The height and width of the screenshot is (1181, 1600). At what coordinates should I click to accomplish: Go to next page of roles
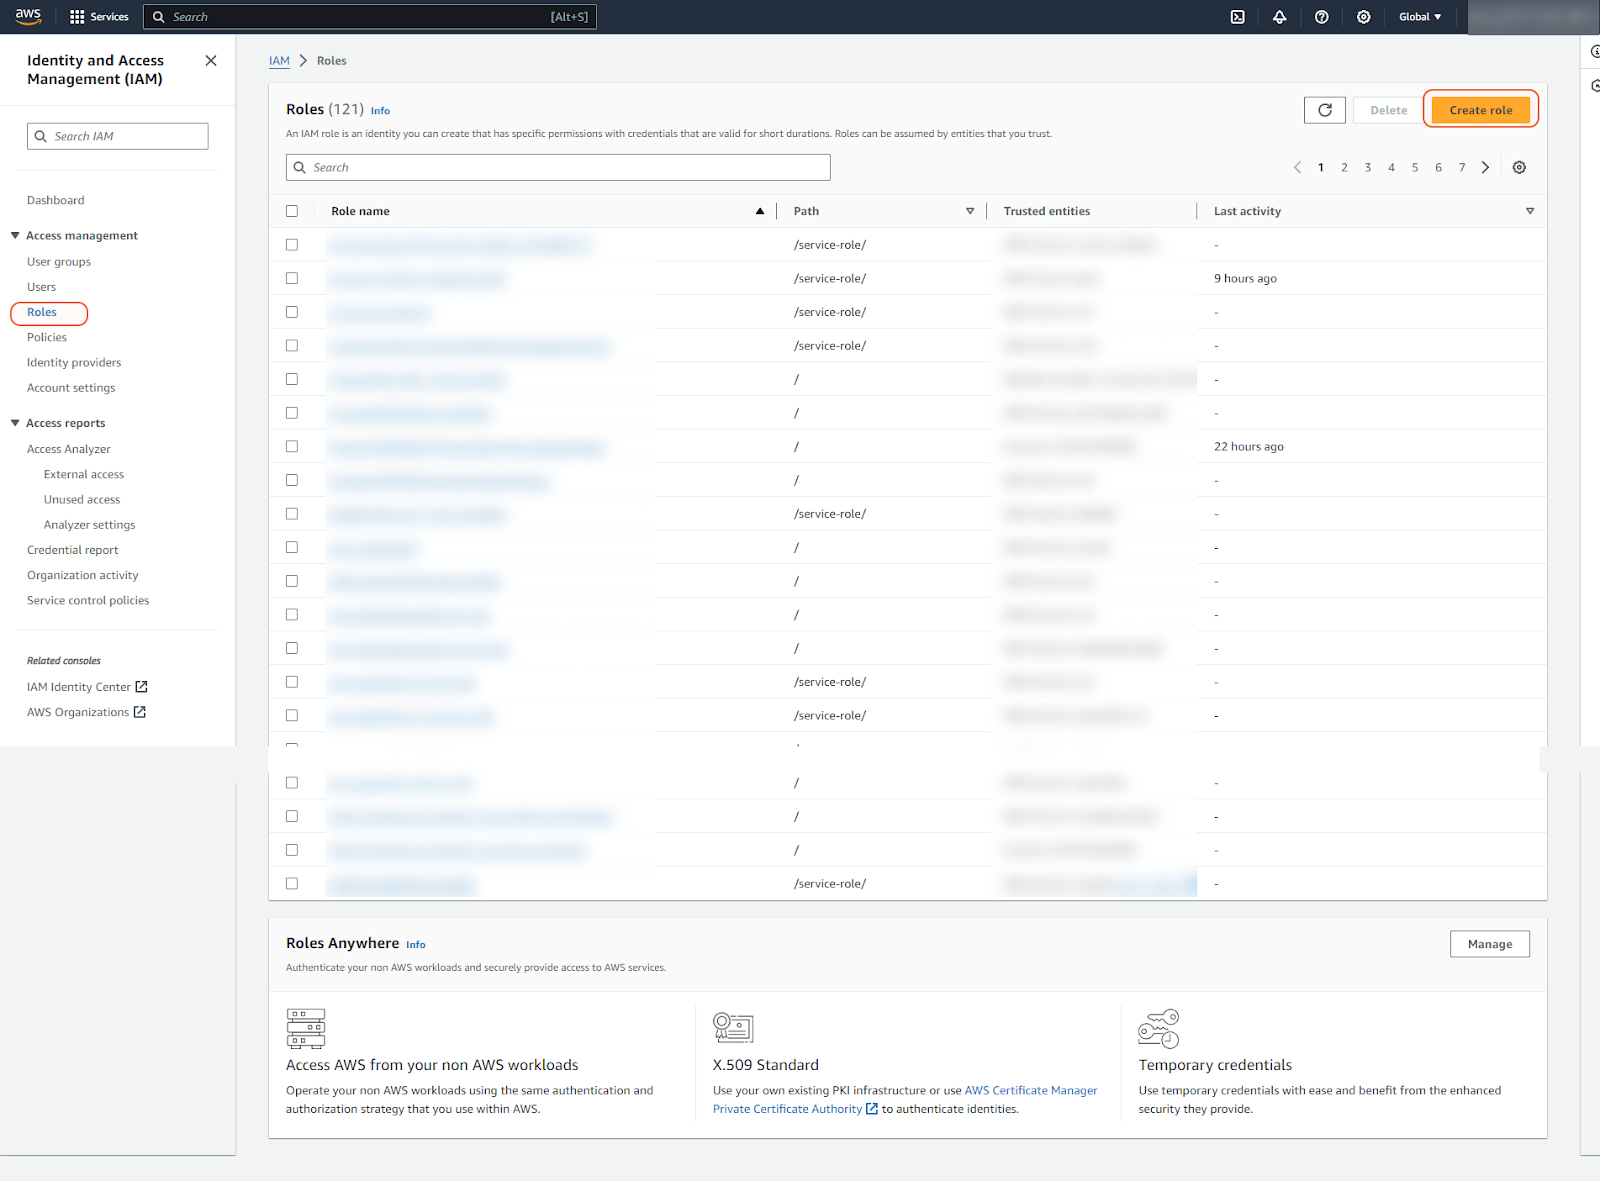(1485, 168)
